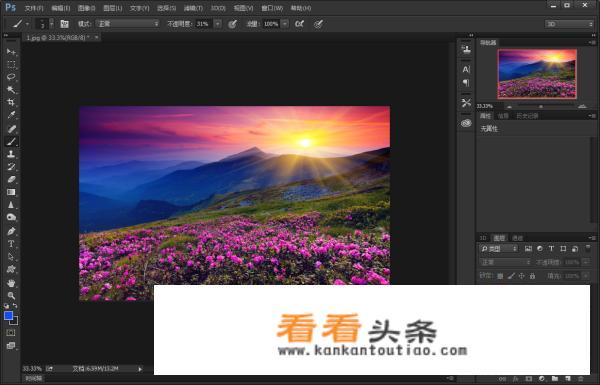Screen dimensions: 600x385
Task: Toggle pressure for size button
Action: (x=318, y=24)
